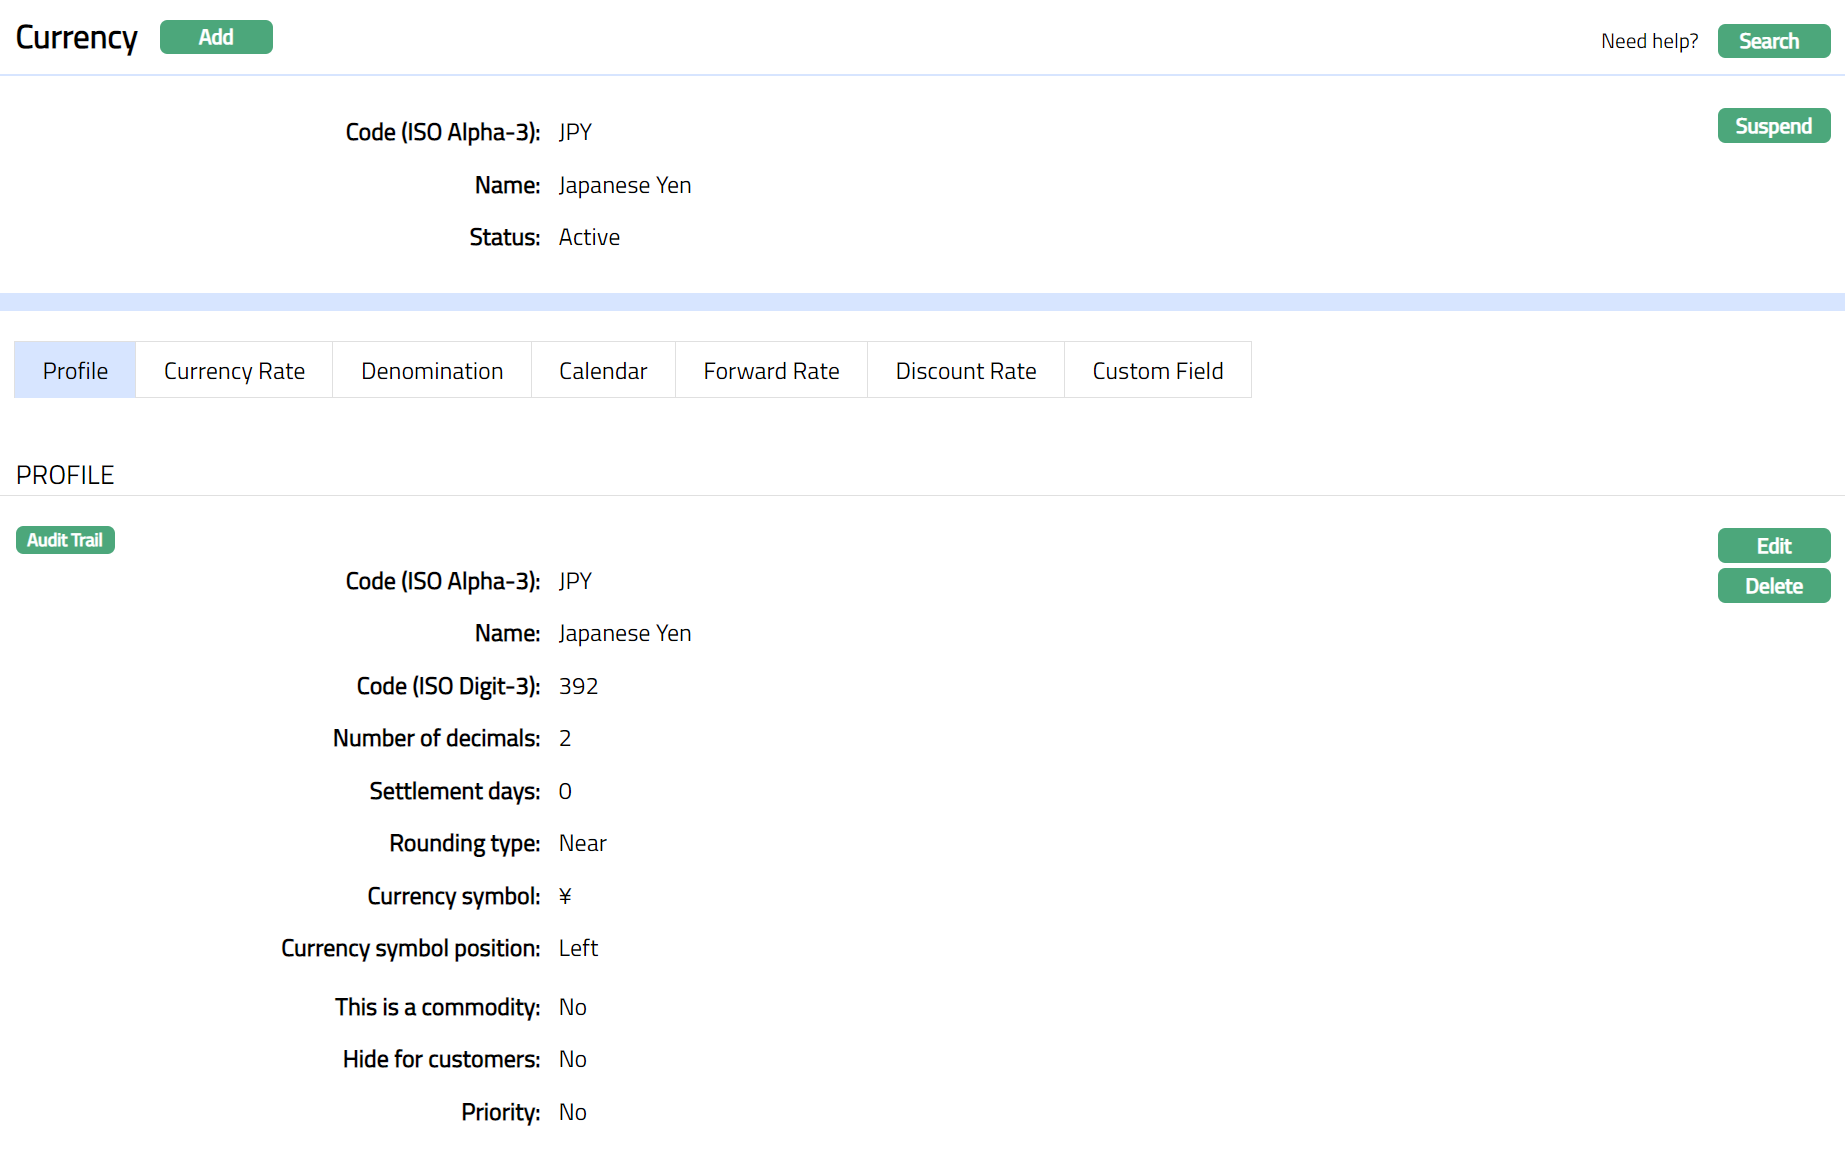Open the Discount Rate tab
The height and width of the screenshot is (1149, 1845).
[965, 371]
